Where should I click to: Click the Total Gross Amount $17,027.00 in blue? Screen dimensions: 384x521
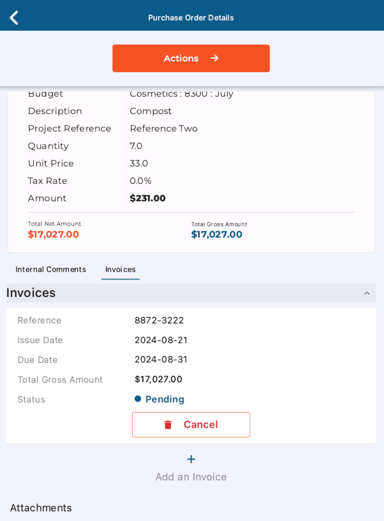pos(217,234)
